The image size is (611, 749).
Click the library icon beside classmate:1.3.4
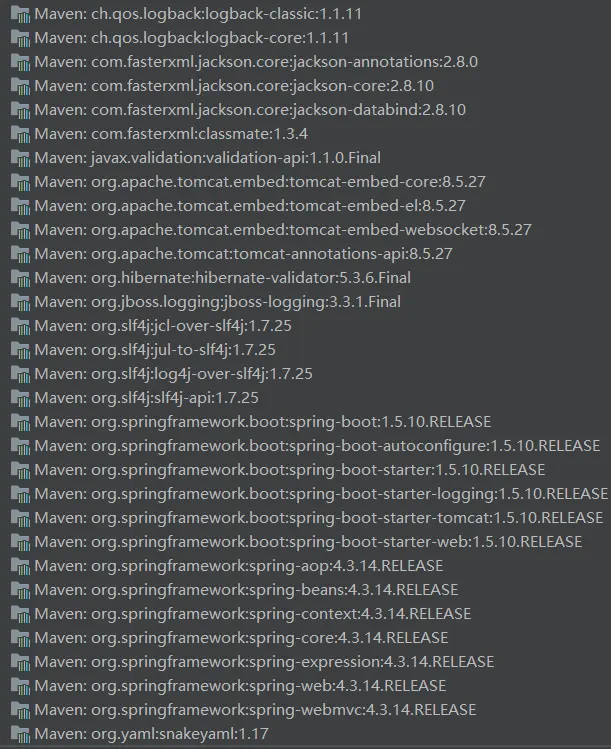[20, 134]
